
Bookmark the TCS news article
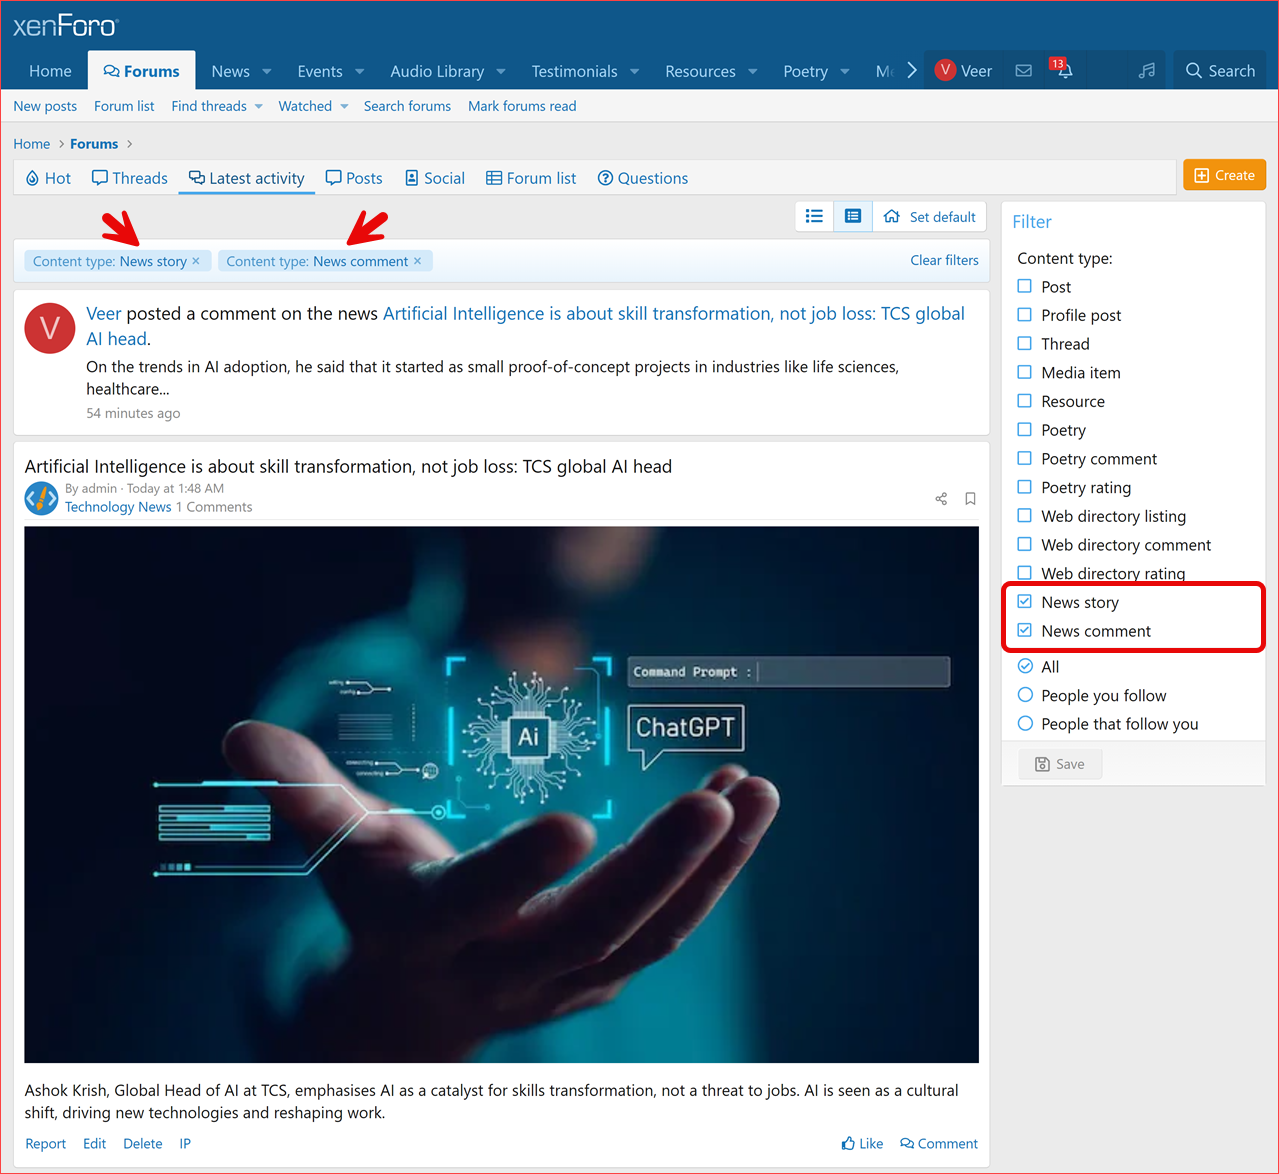(x=970, y=498)
